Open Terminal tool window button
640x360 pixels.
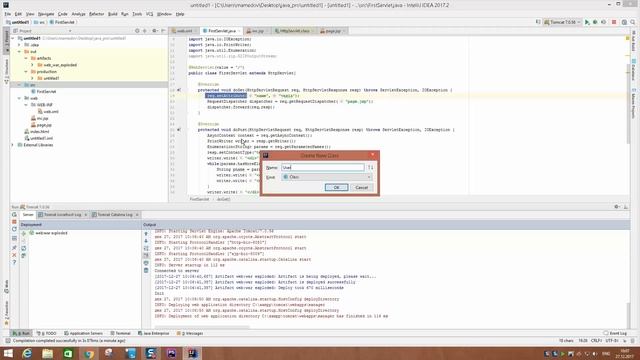coord(120,333)
